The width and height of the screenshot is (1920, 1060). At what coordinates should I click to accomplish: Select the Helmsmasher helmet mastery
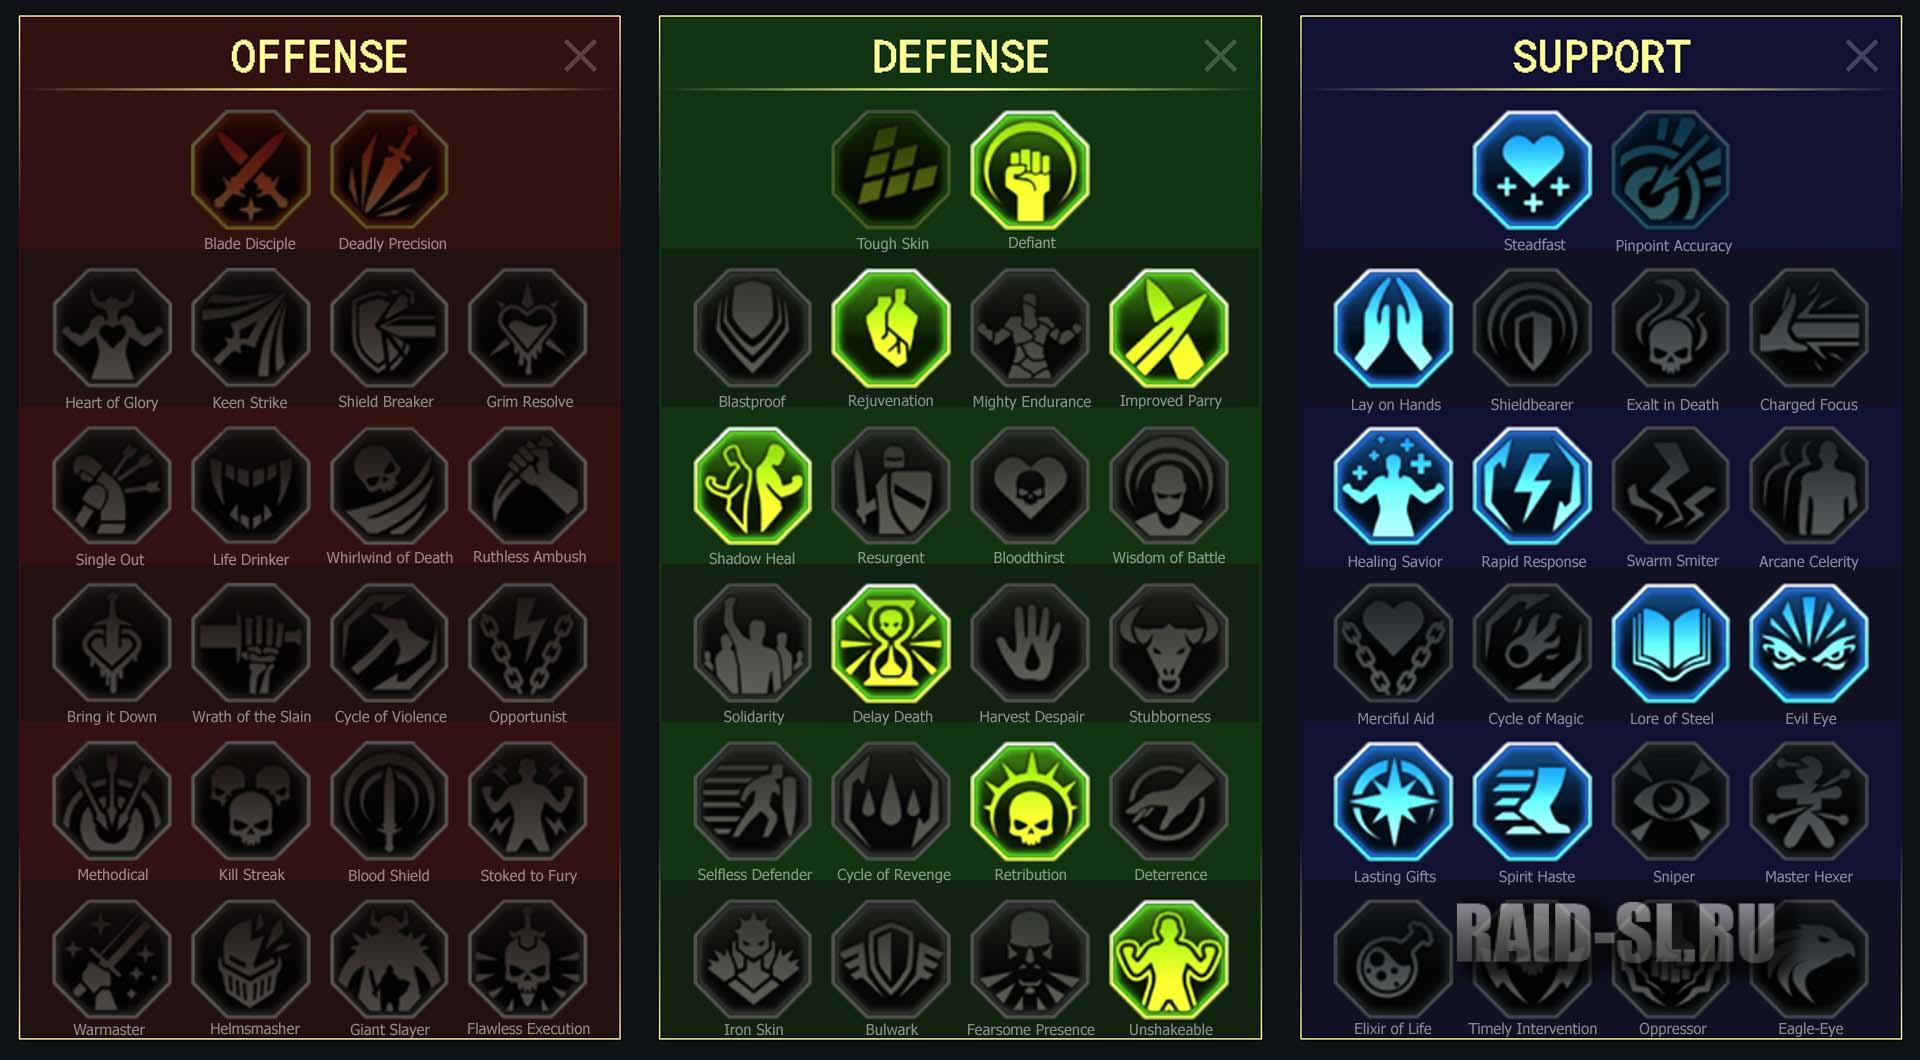(x=250, y=960)
